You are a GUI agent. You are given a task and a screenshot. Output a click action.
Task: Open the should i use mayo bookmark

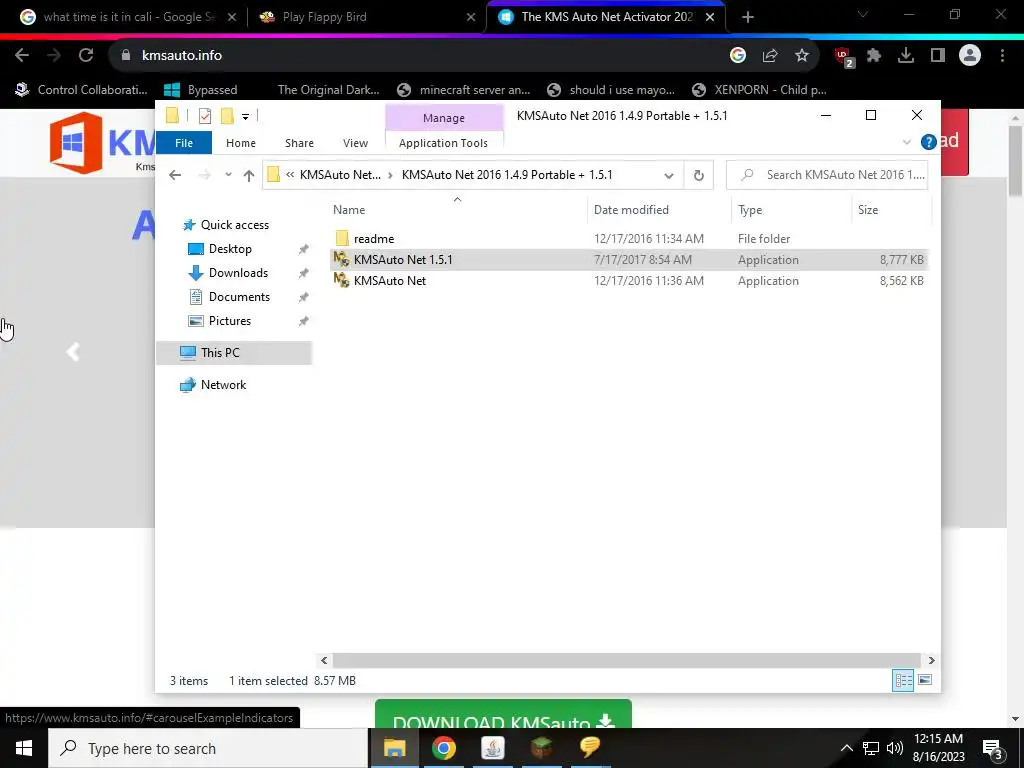point(611,90)
